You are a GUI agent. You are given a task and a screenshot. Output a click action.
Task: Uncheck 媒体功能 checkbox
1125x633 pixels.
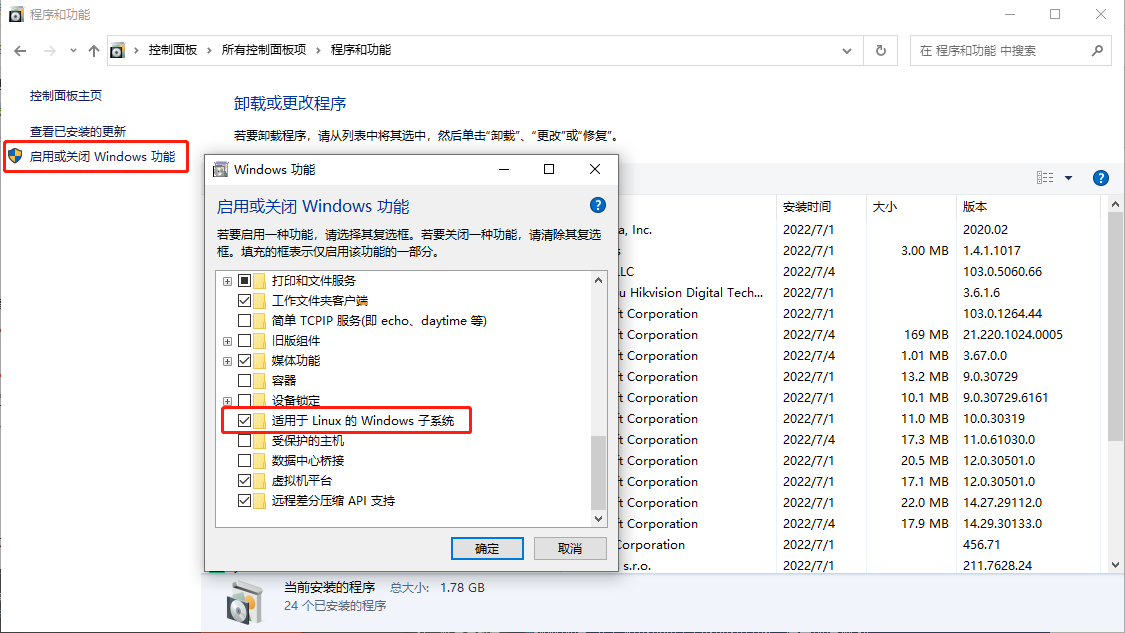(245, 361)
